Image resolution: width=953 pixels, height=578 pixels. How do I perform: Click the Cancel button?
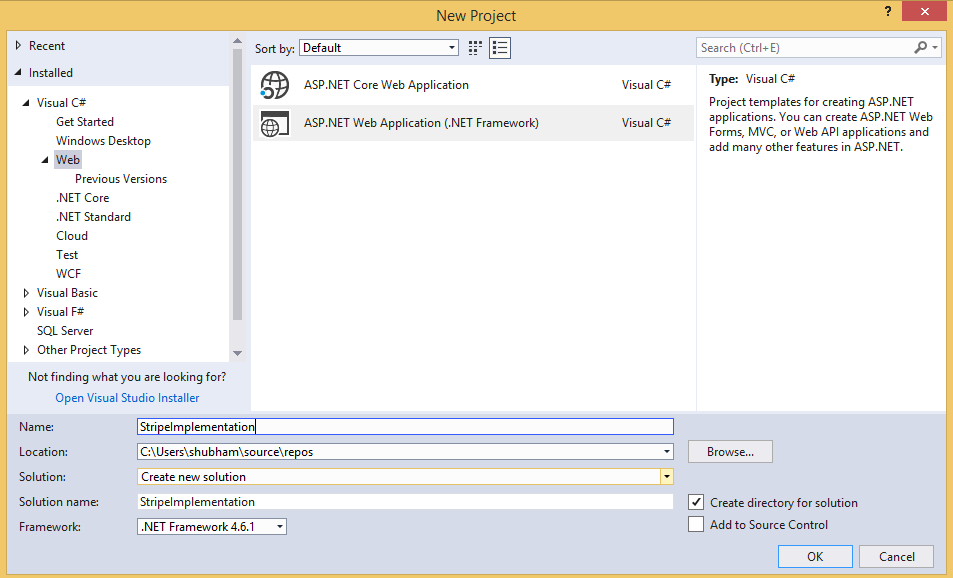896,556
